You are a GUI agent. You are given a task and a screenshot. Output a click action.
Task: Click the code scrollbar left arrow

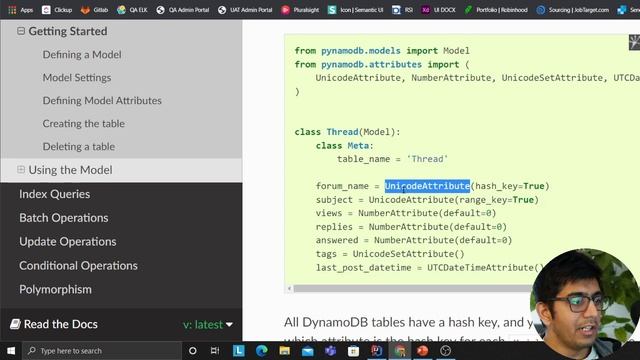(x=289, y=289)
